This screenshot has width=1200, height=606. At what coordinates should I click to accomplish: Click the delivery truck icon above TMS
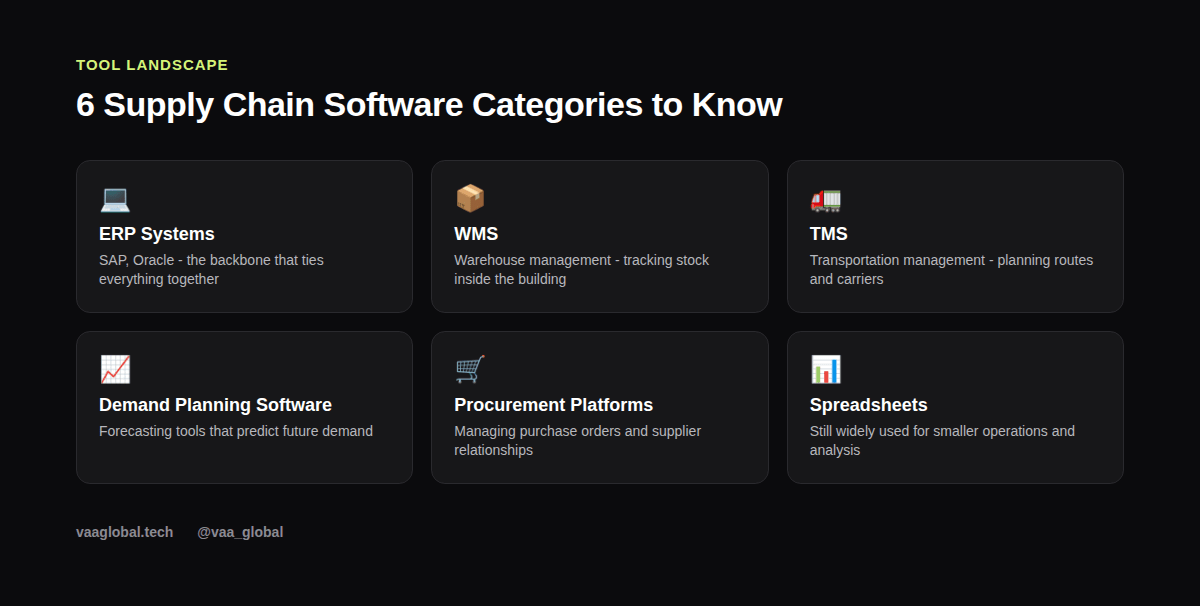pos(826,199)
